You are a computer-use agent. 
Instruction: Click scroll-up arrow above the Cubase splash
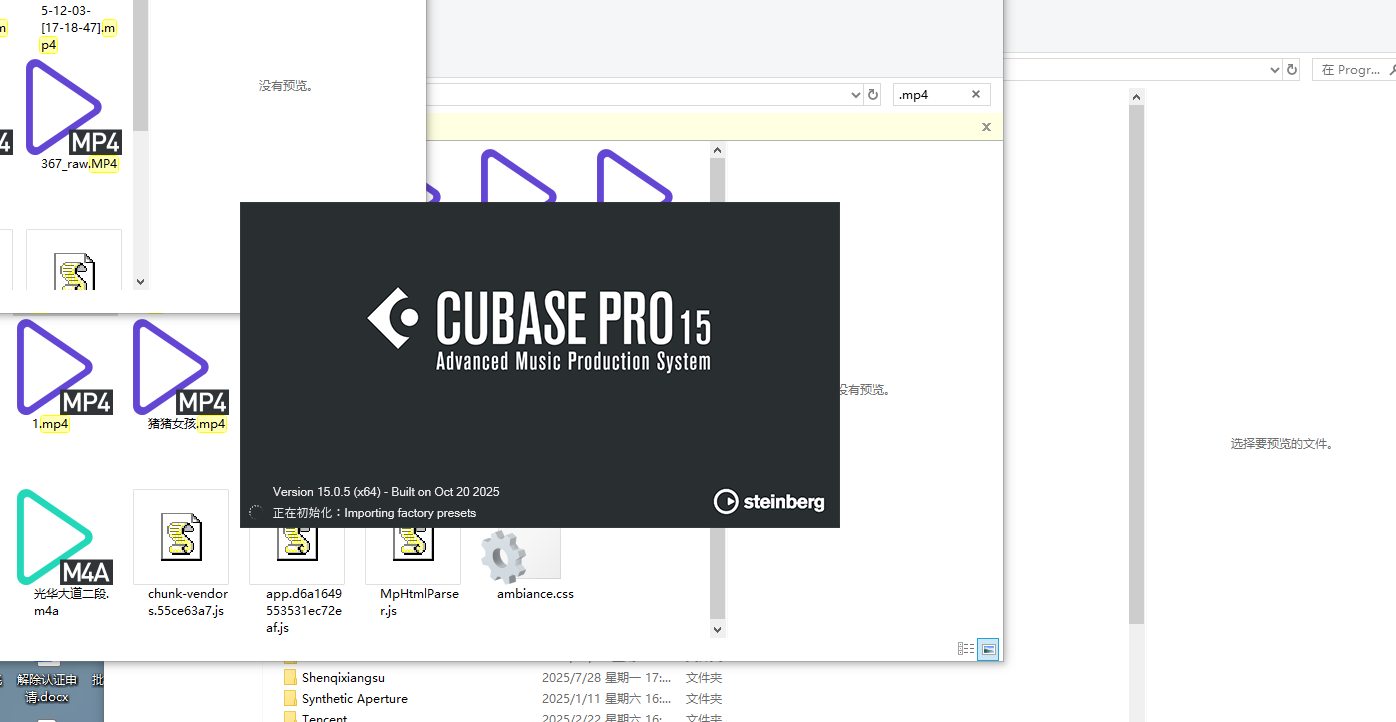click(716, 151)
